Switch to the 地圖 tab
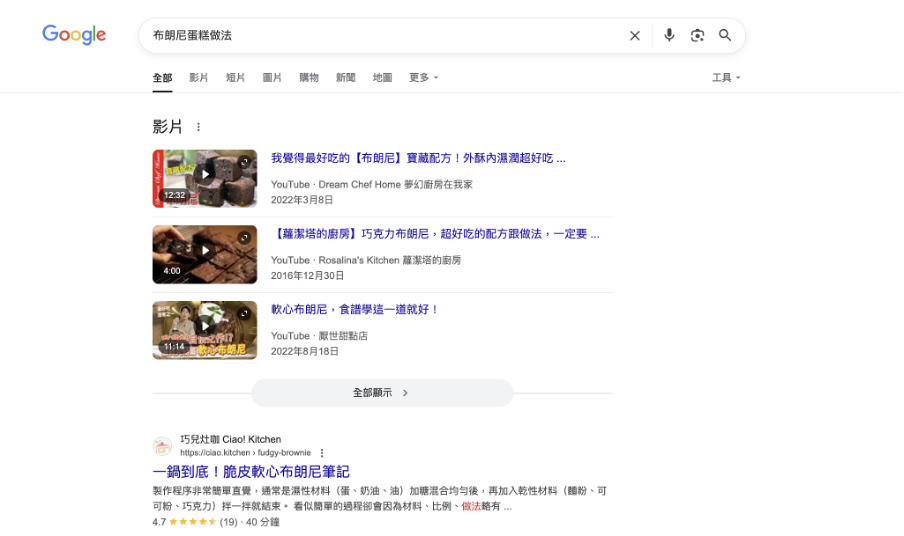 382,78
